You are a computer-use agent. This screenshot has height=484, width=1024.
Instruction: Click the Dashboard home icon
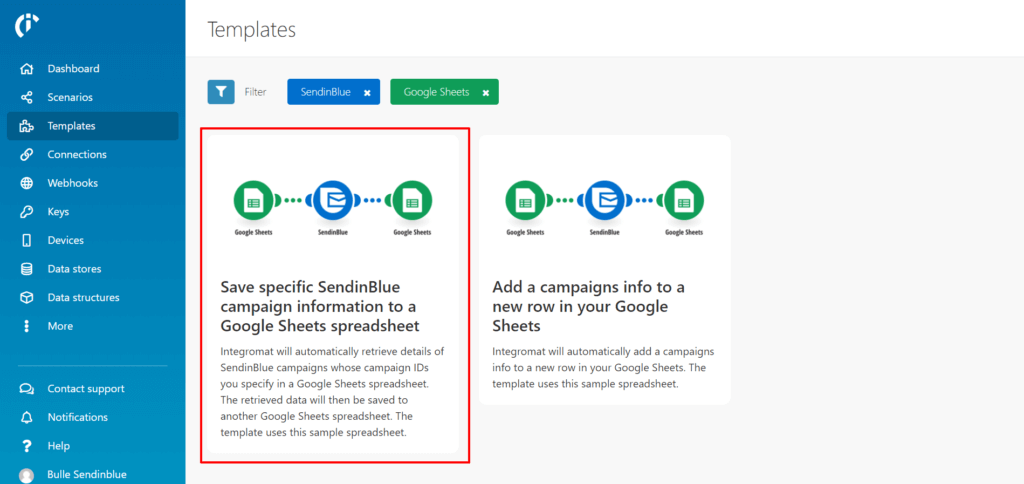(27, 69)
